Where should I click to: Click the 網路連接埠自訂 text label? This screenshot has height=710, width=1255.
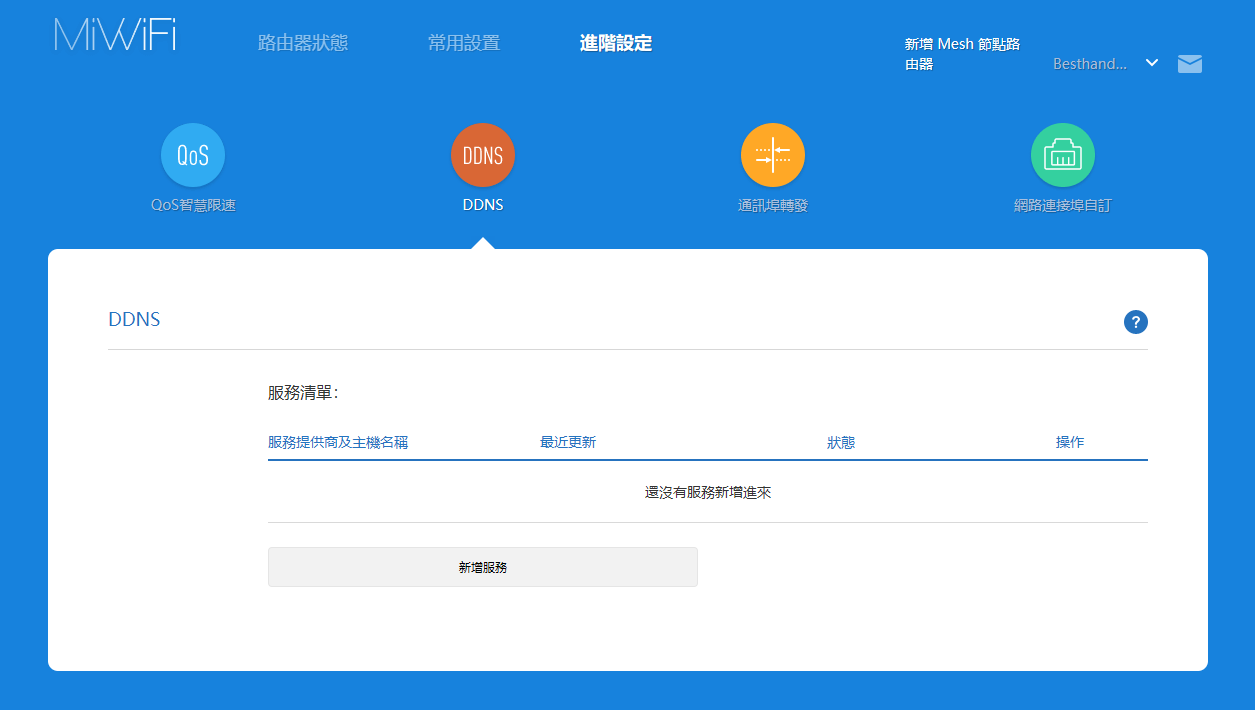[x=1063, y=206]
